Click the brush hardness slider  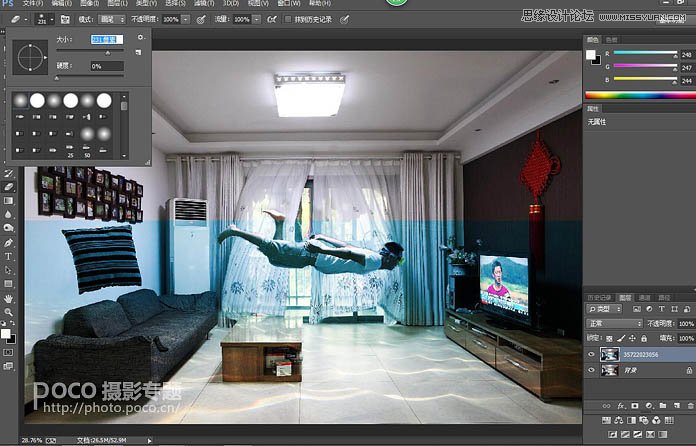click(x=90, y=76)
